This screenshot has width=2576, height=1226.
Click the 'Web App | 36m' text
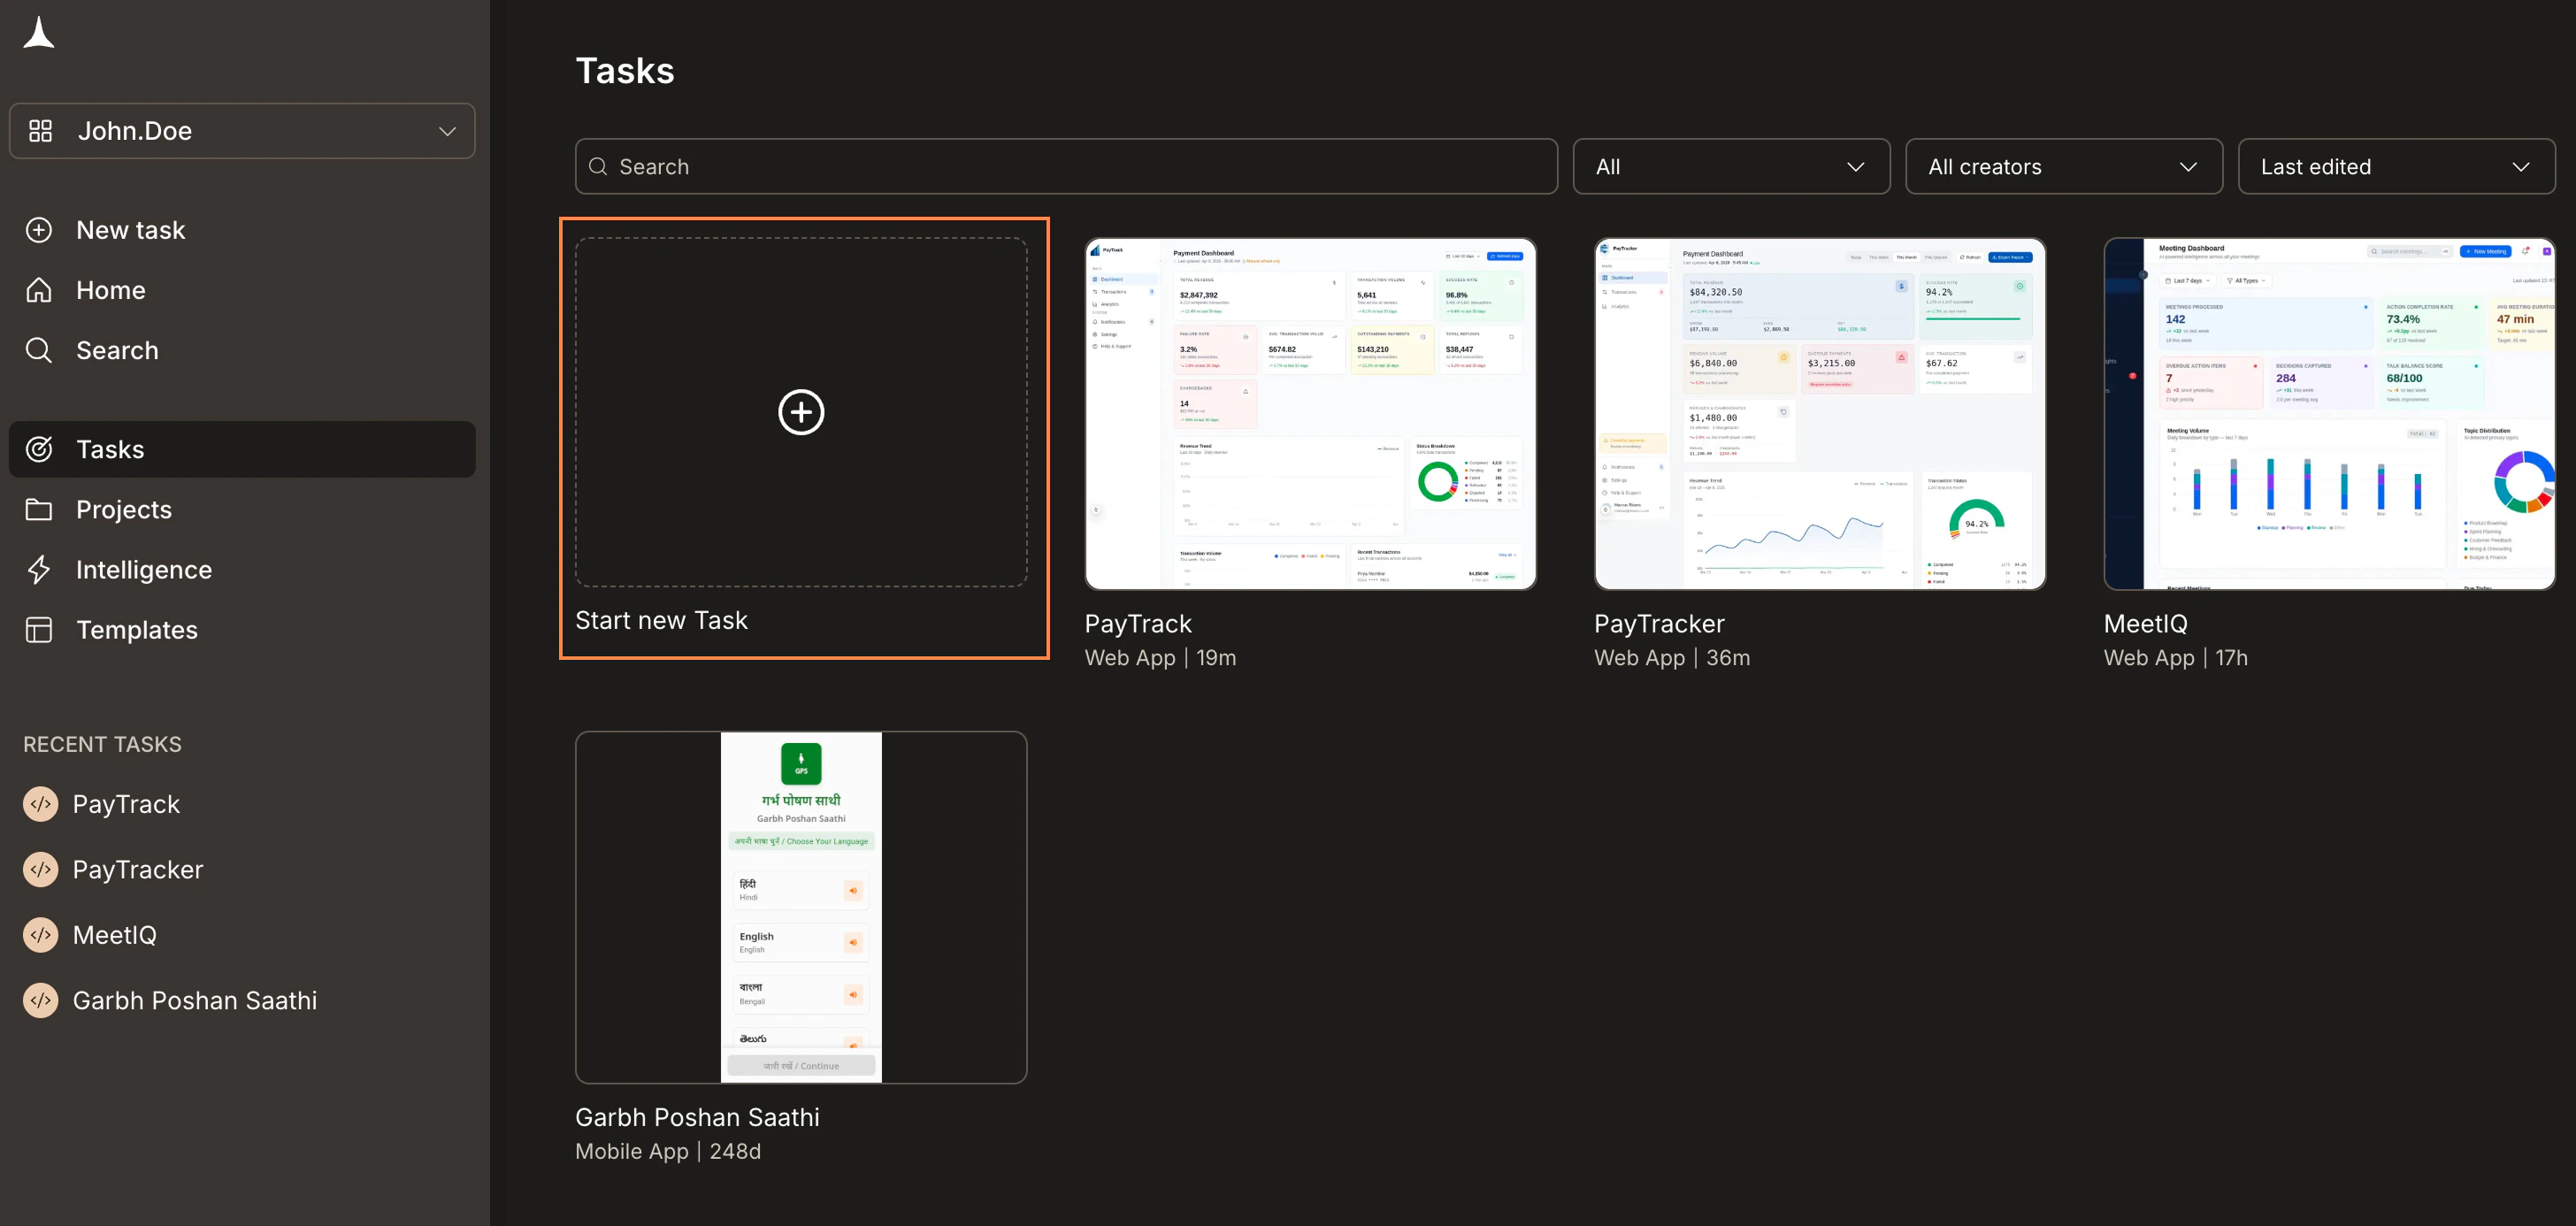click(x=1672, y=657)
